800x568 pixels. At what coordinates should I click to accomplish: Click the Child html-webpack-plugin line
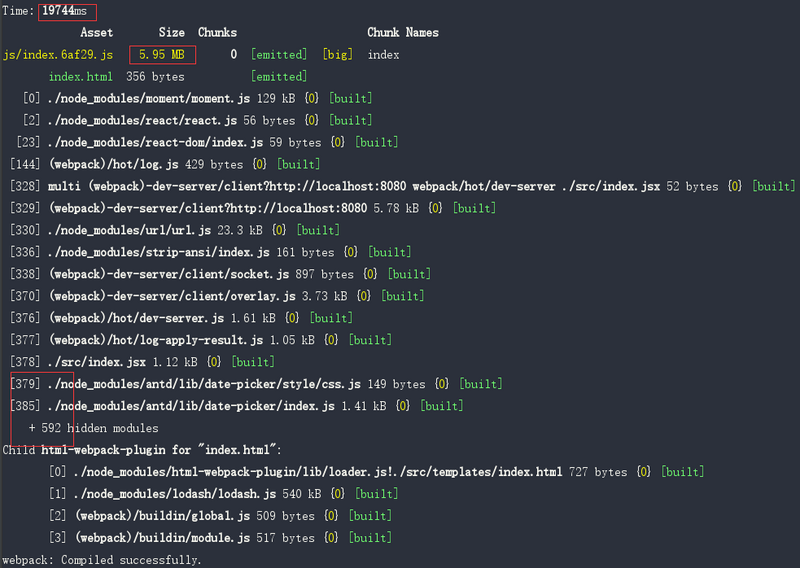pyautogui.click(x=142, y=450)
